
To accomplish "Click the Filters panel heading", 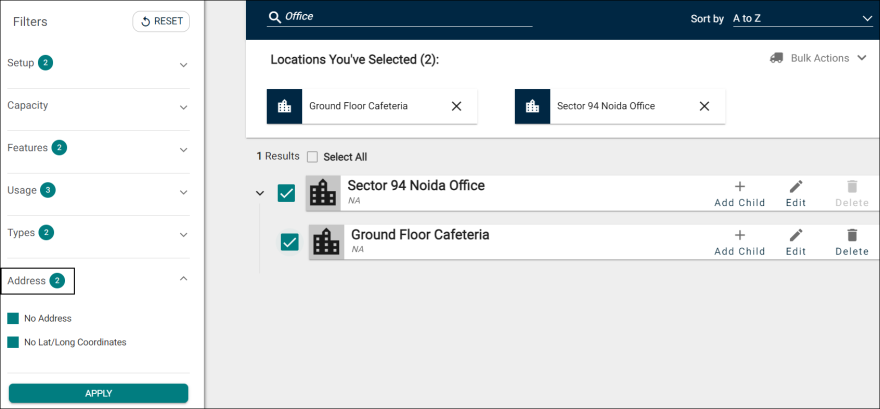I will click(30, 22).
